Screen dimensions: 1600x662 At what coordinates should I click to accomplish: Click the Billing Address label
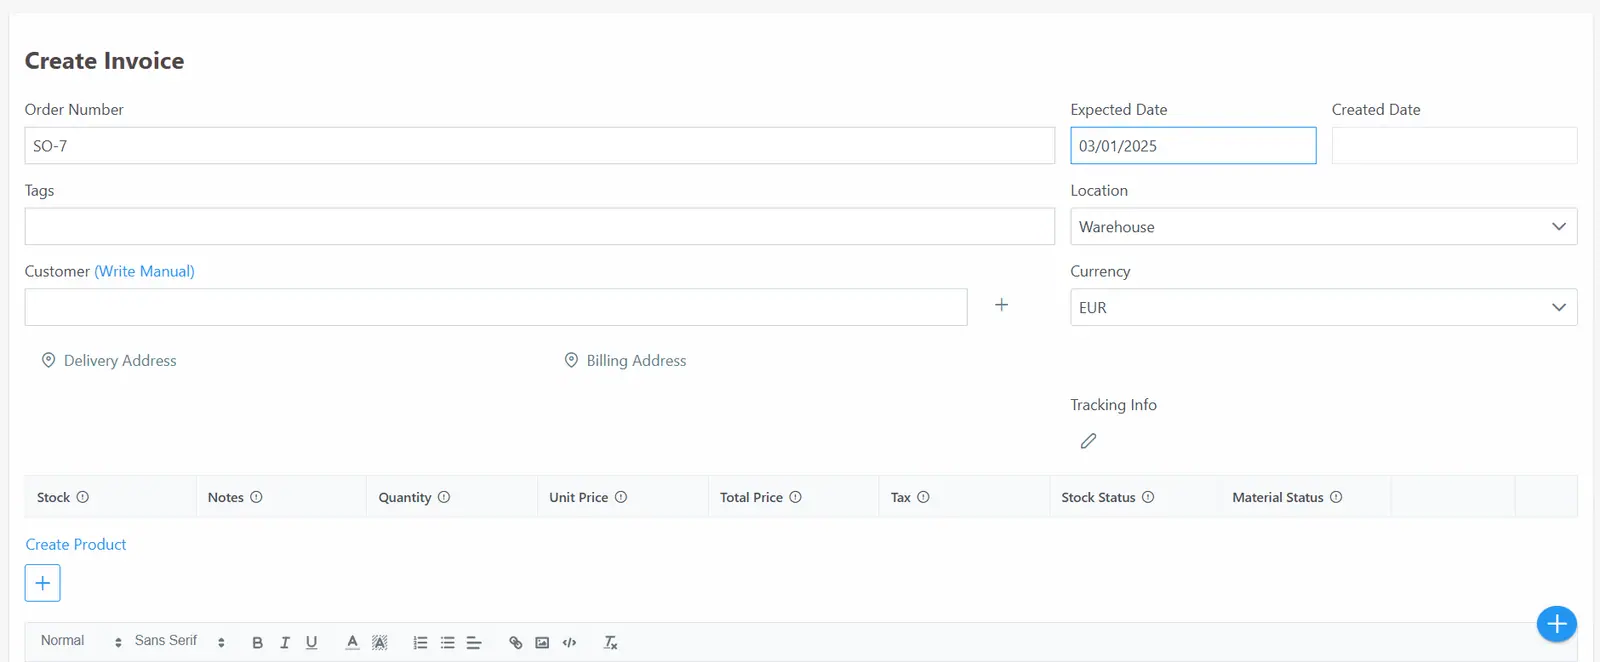point(636,361)
